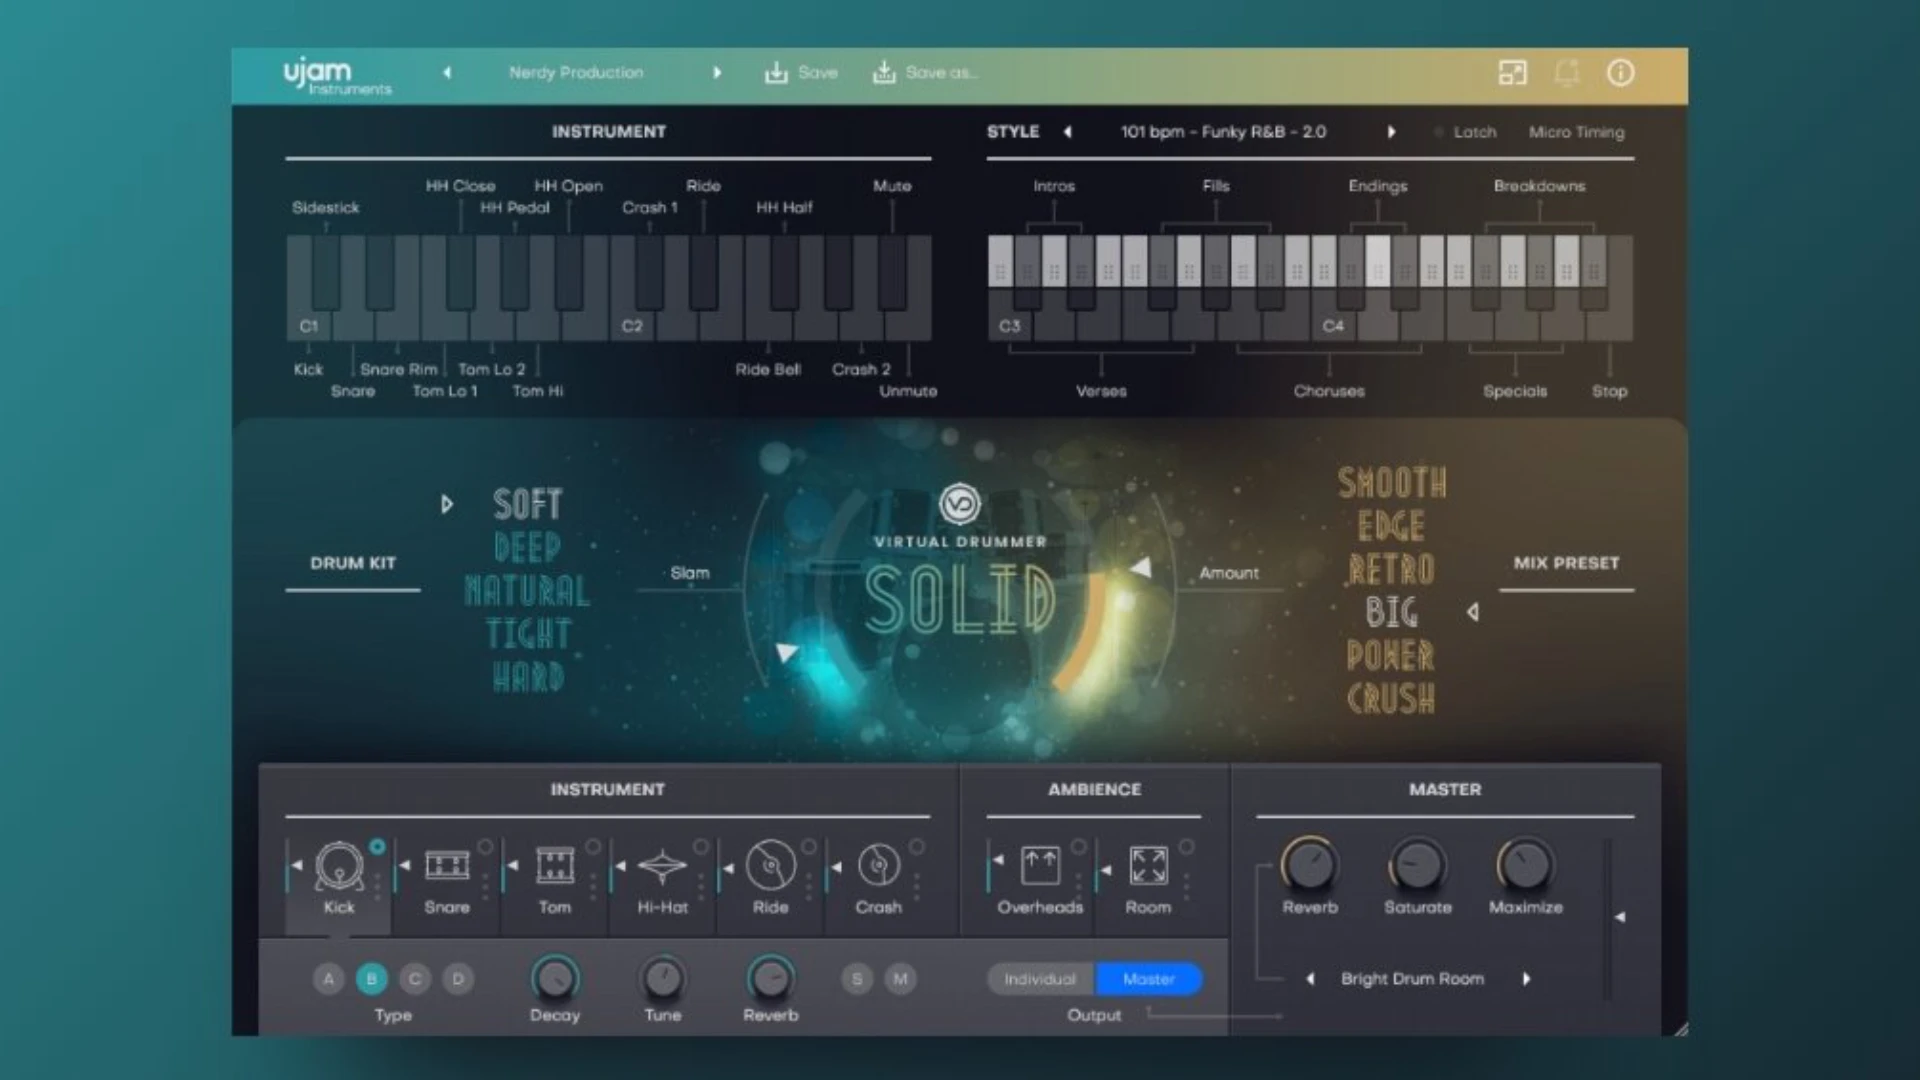1920x1080 pixels.
Task: Set output to Master
Action: [1149, 979]
